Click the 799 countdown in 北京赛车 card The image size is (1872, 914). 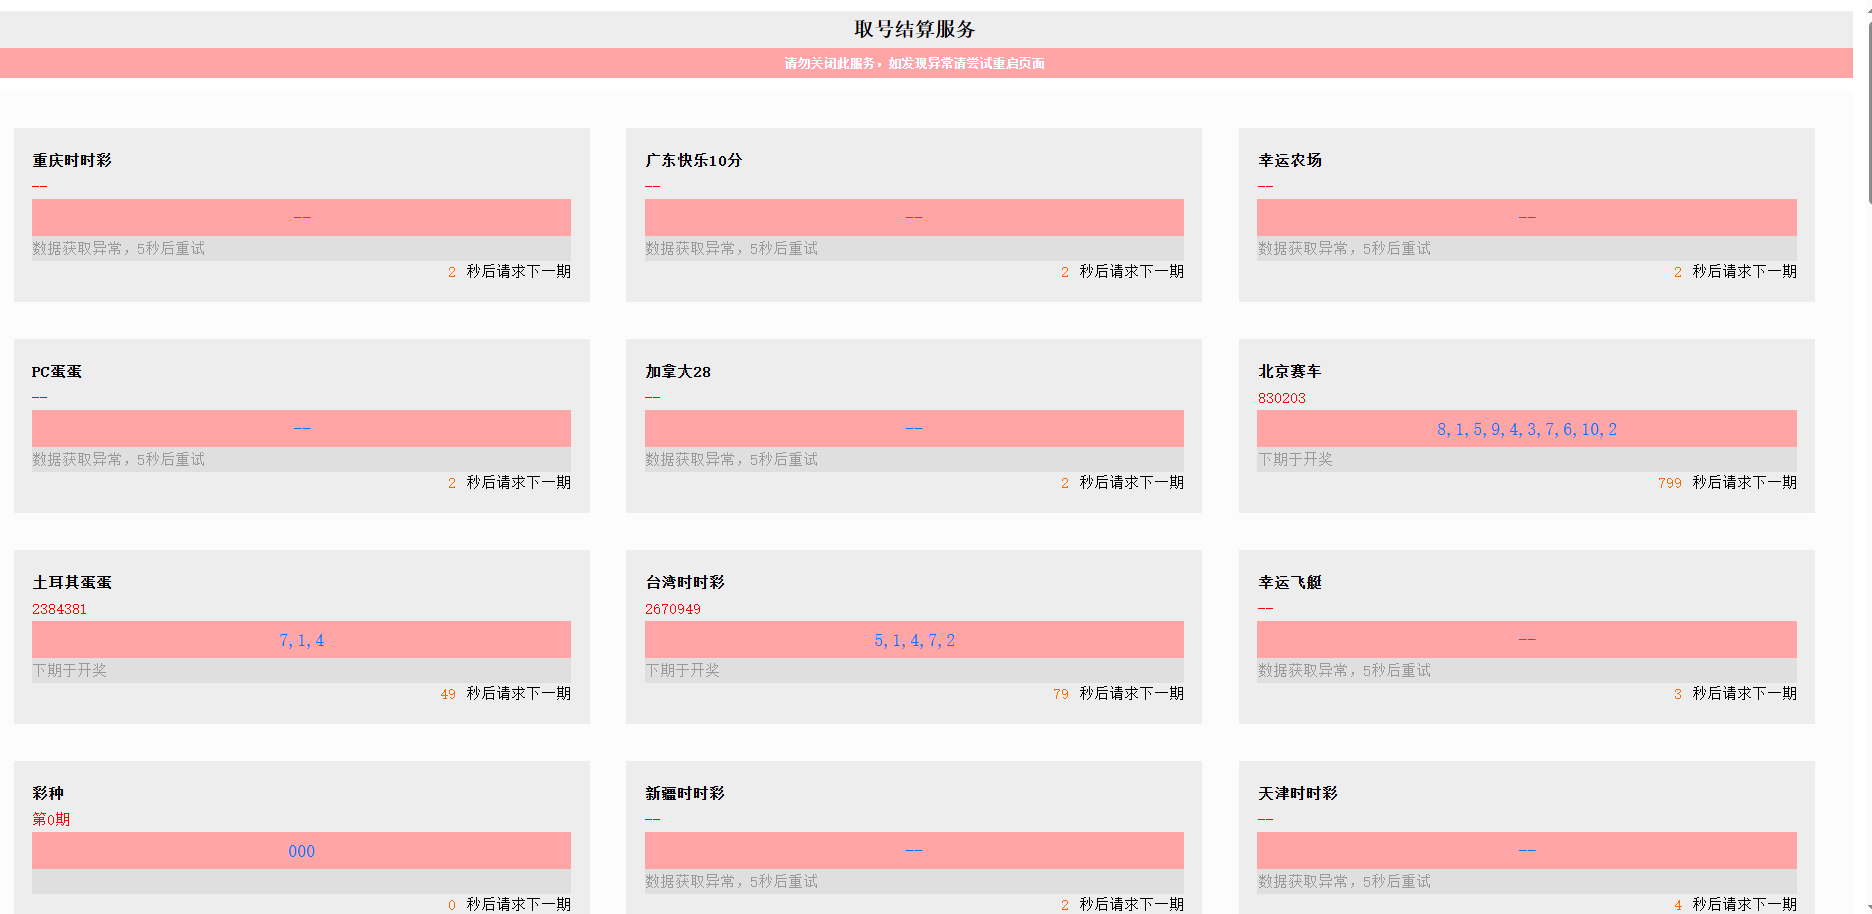click(1670, 483)
